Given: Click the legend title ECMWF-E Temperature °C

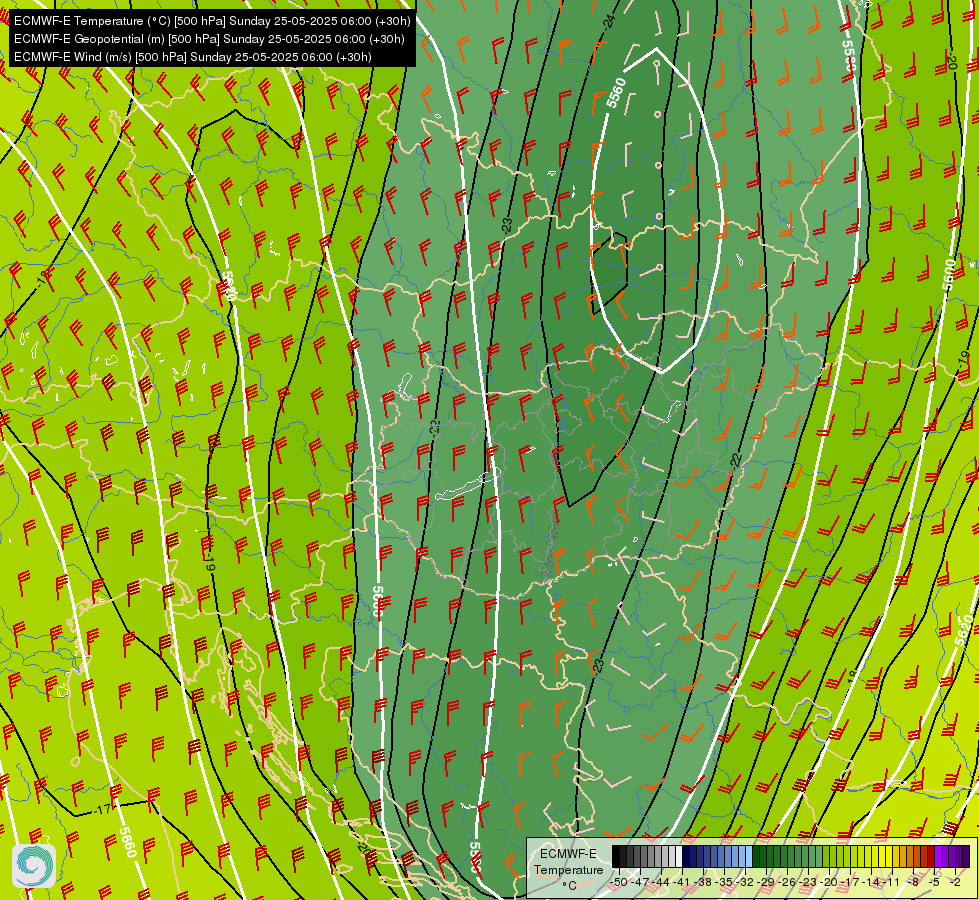Looking at the screenshot, I should coord(569,869).
